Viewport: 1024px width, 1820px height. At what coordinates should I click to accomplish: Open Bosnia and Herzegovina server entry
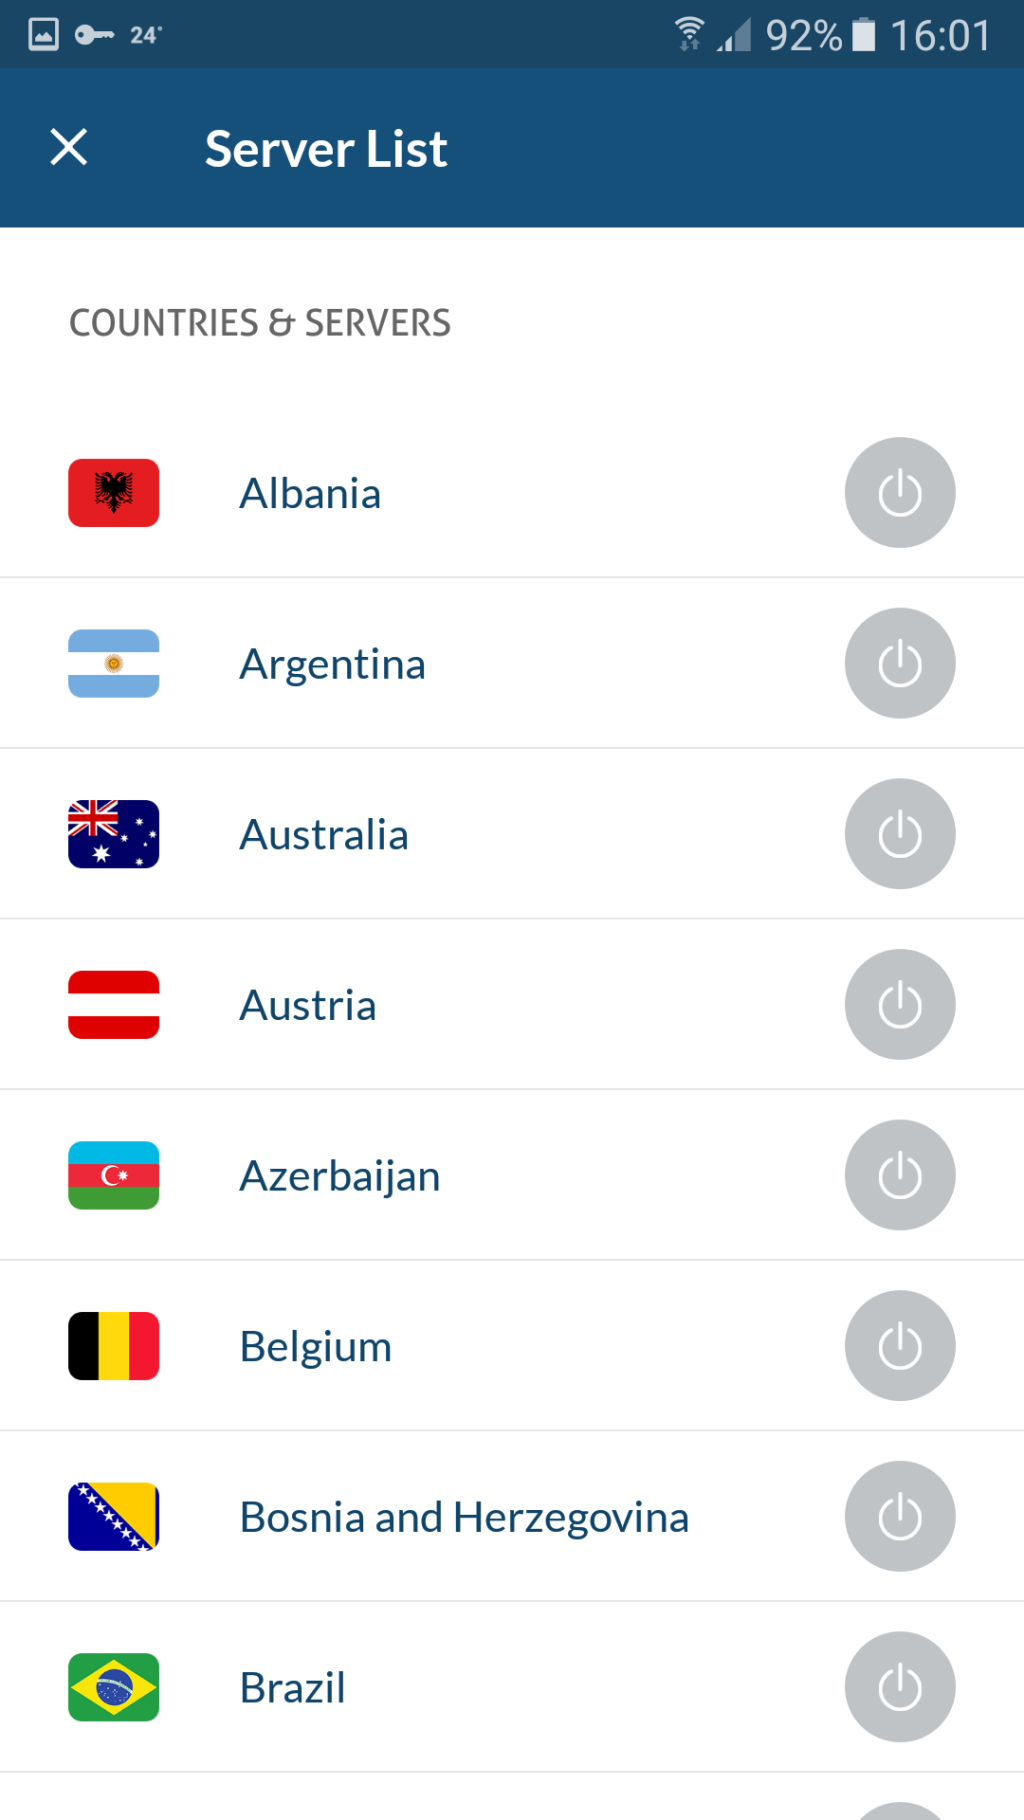tap(464, 1517)
